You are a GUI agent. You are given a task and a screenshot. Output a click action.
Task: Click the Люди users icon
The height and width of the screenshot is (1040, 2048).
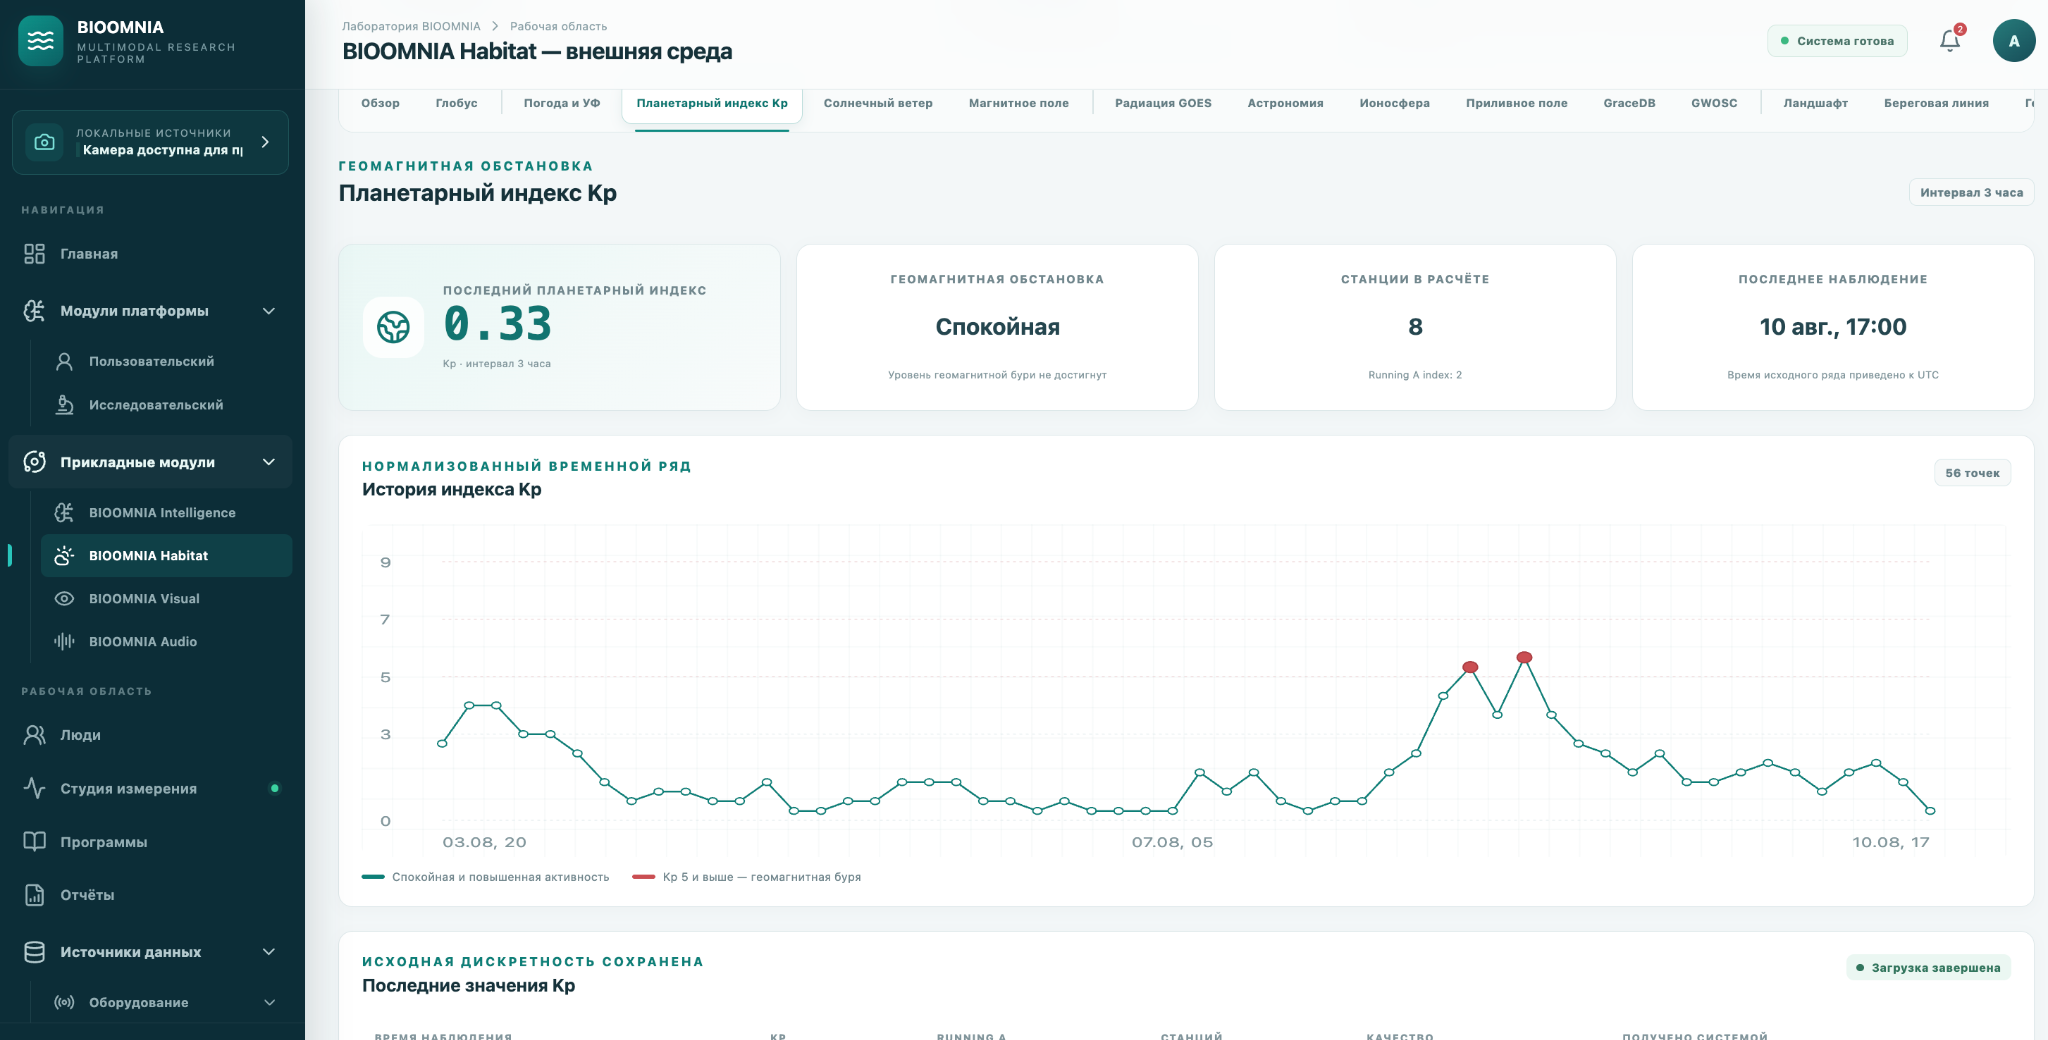(35, 735)
